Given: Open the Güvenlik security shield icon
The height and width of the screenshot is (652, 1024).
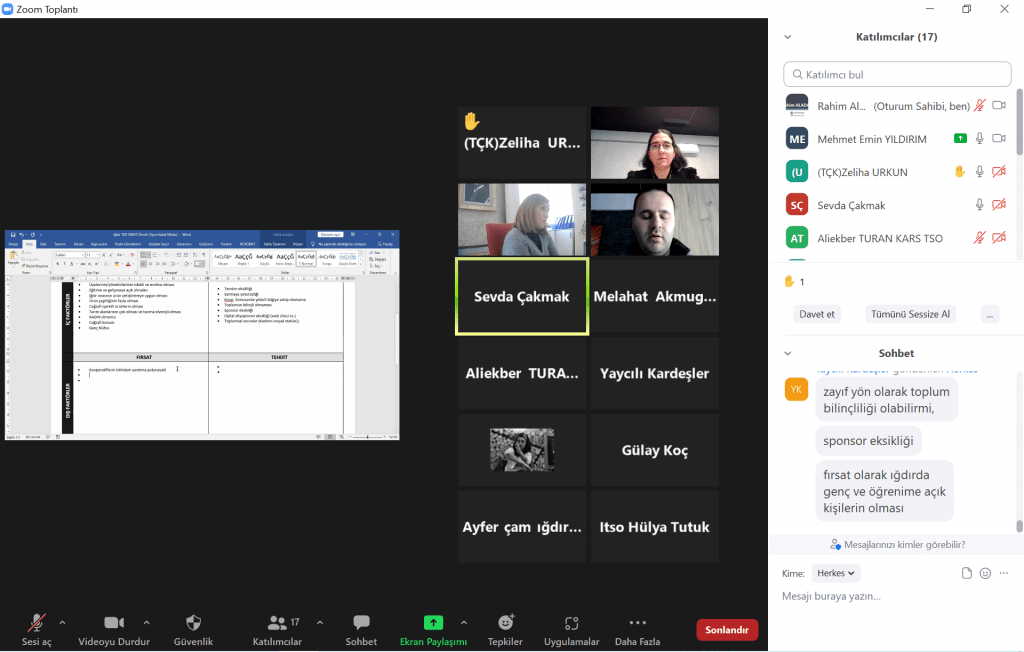Looking at the screenshot, I should click(x=193, y=623).
